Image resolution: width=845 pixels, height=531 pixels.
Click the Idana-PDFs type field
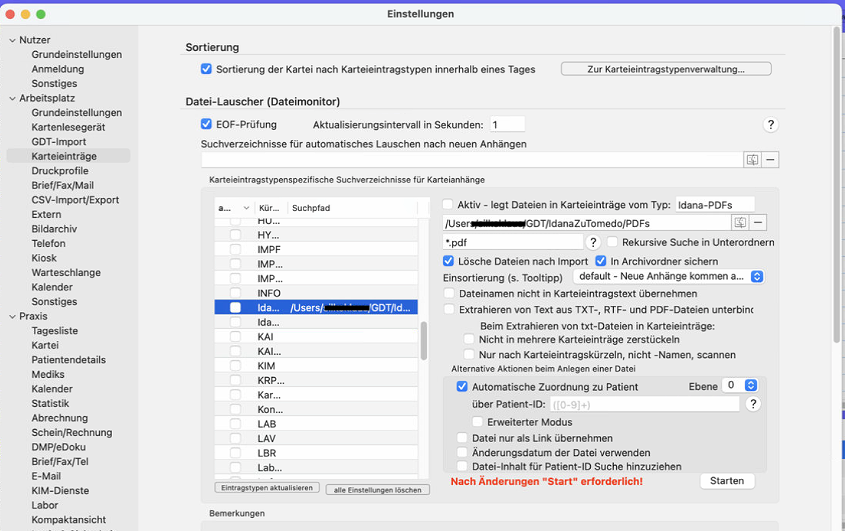pyautogui.click(x=715, y=205)
